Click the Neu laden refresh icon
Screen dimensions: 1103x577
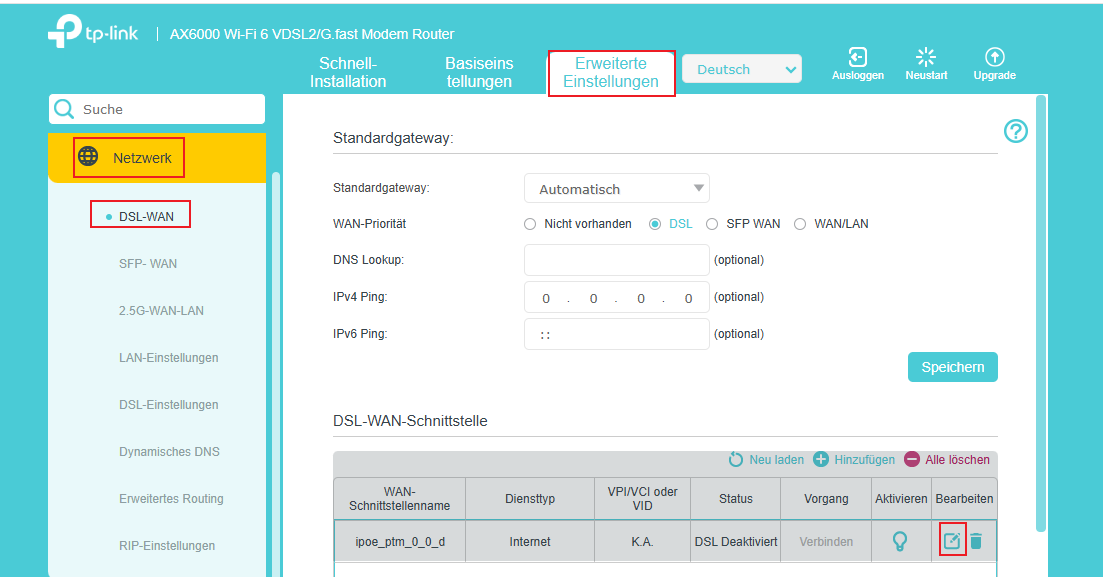736,459
